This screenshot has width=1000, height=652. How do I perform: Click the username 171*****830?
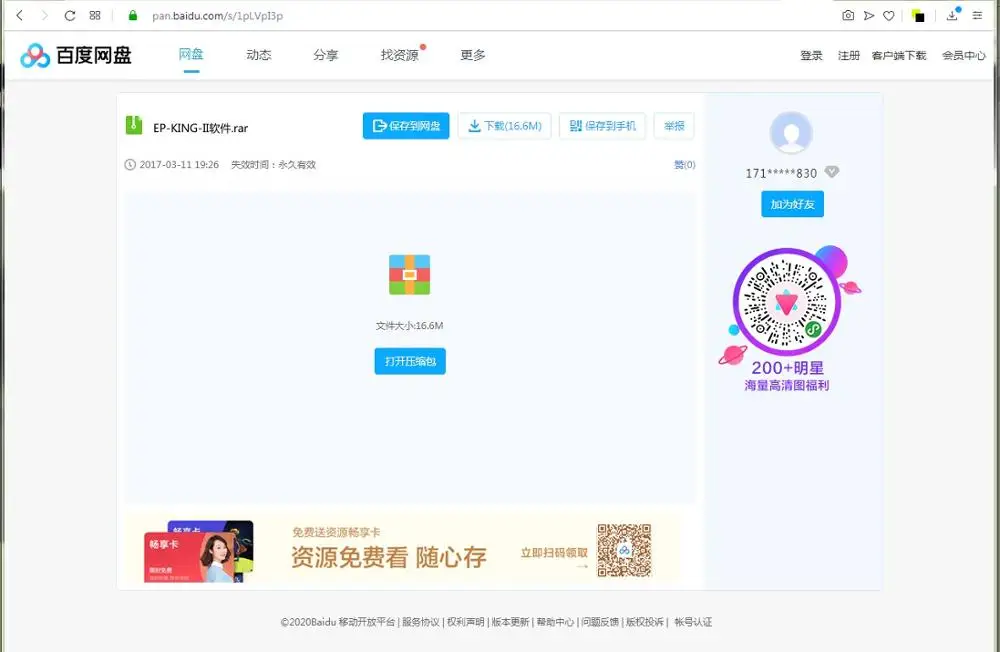781,173
